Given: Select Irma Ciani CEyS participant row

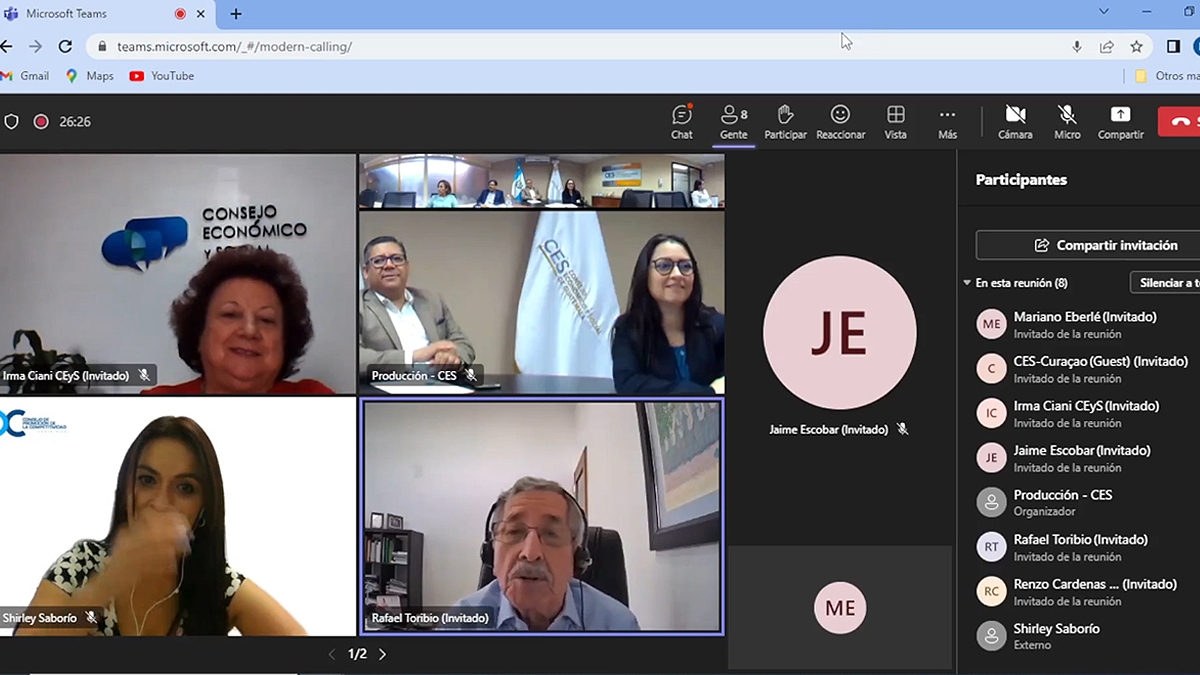Looking at the screenshot, I should point(1088,413).
